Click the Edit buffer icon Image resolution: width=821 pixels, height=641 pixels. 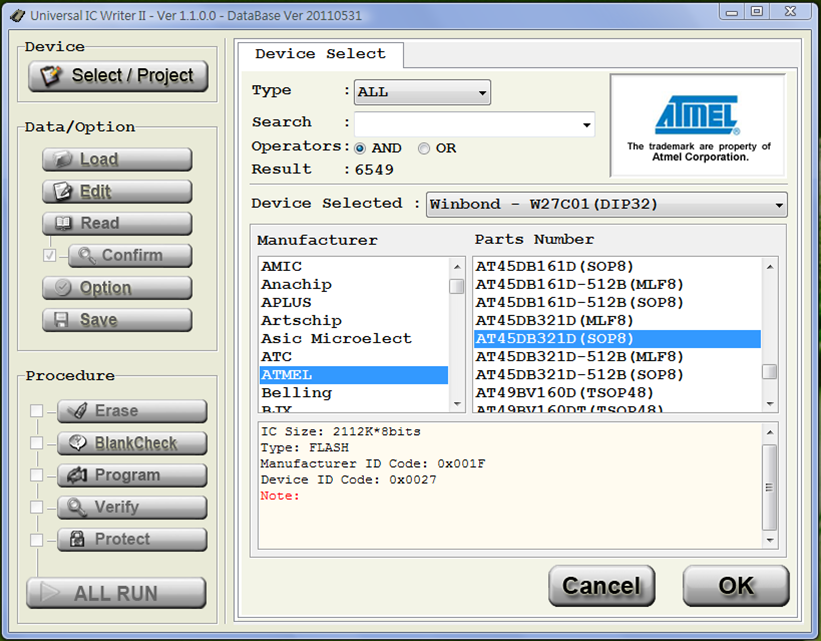coord(64,191)
